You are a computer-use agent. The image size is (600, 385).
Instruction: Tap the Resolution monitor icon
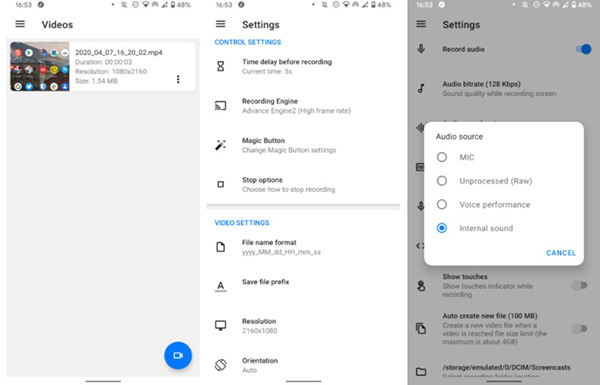pyautogui.click(x=220, y=325)
